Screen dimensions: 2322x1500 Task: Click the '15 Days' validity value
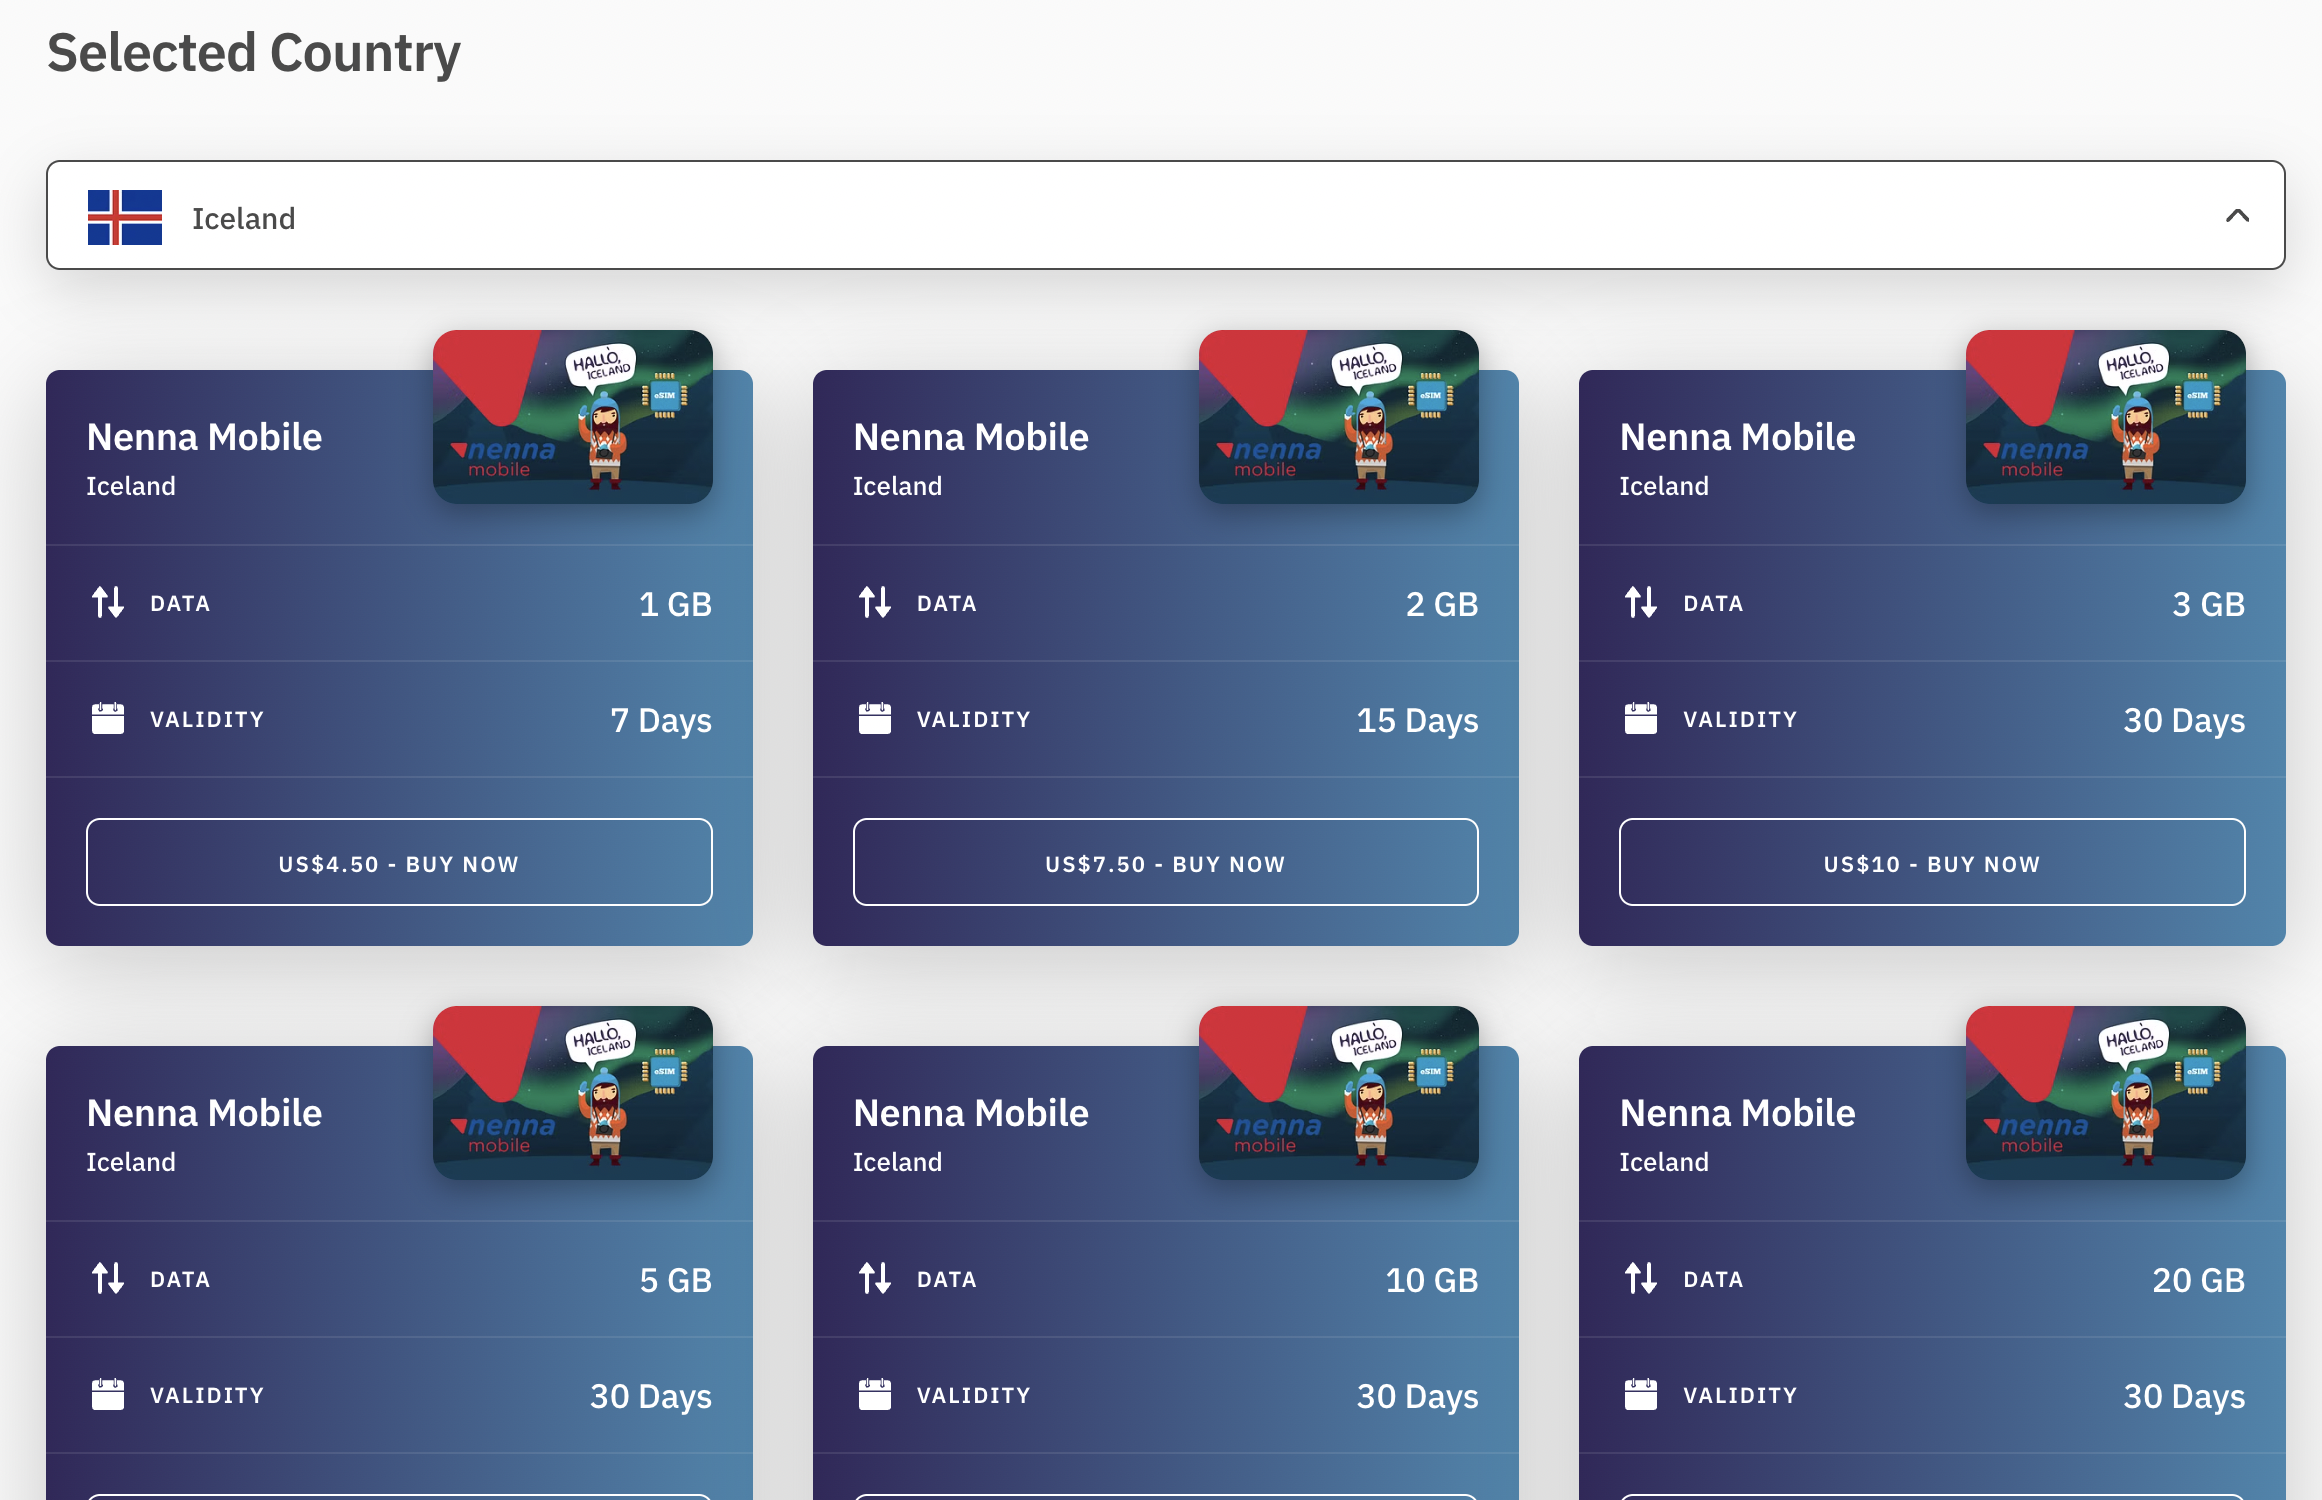point(1417,721)
